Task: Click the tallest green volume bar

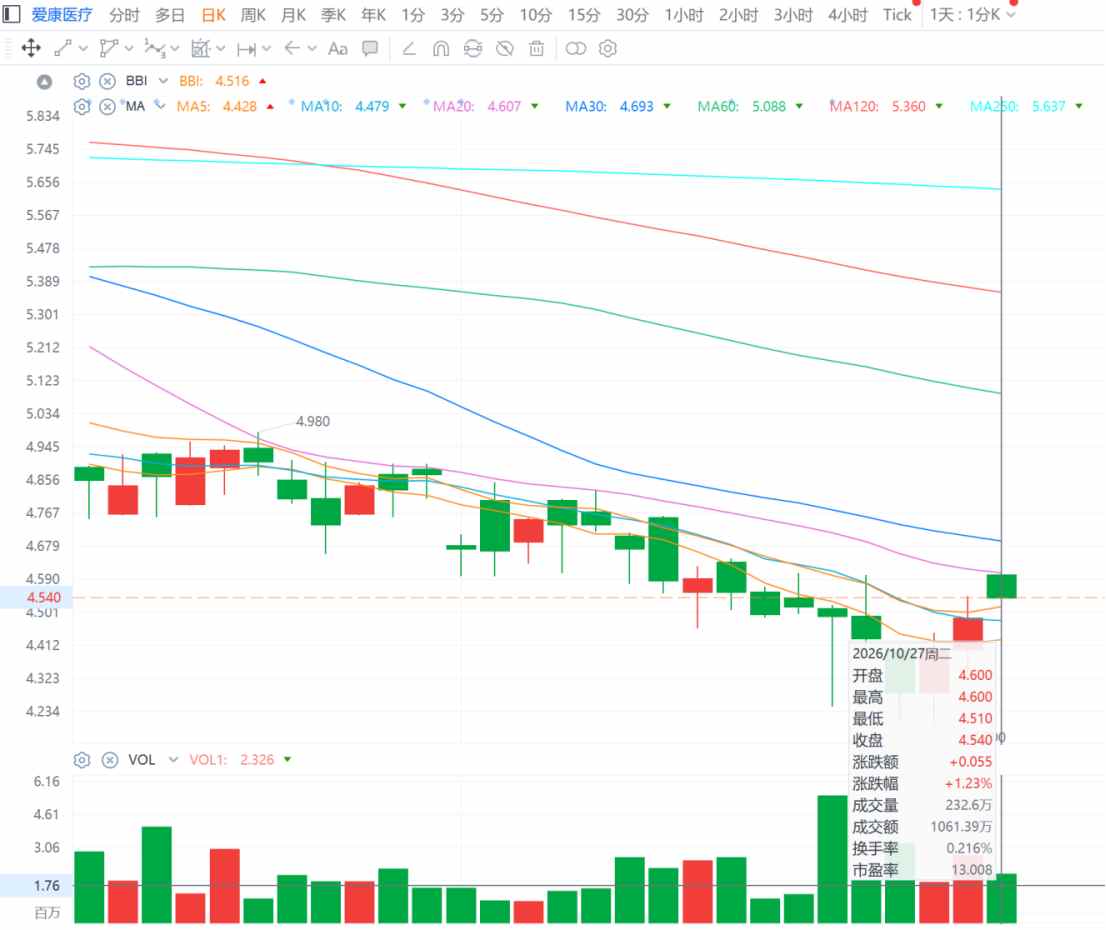Action: (x=832, y=859)
